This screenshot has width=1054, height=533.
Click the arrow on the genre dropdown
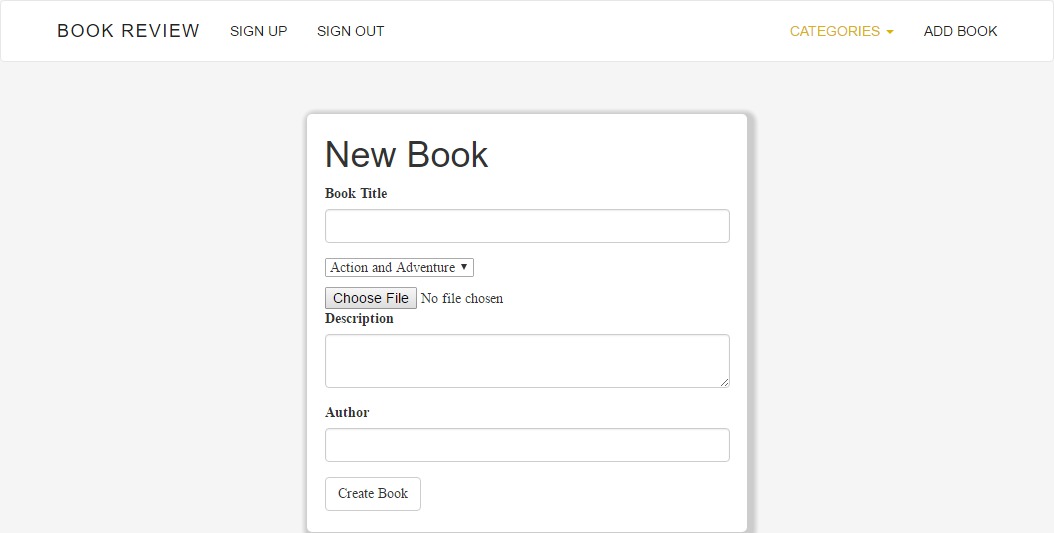(x=464, y=267)
